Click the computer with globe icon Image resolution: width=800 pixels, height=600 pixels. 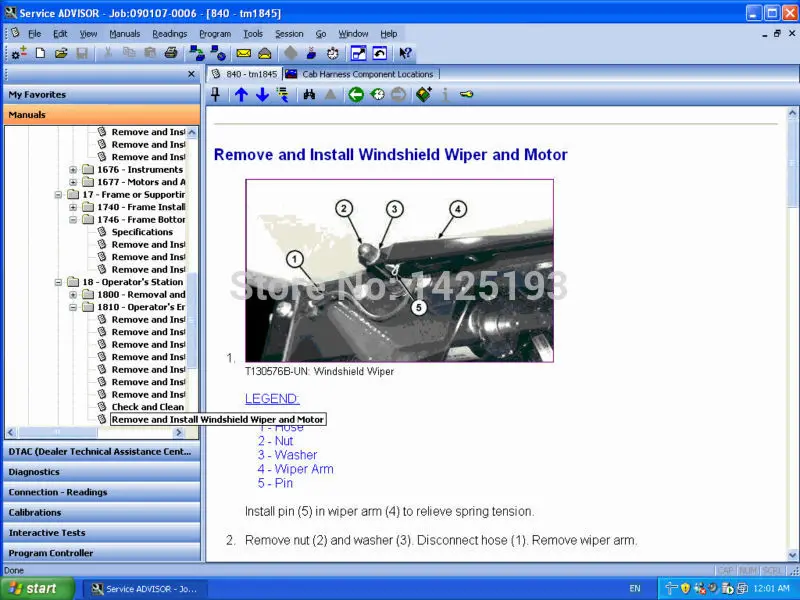point(218,53)
